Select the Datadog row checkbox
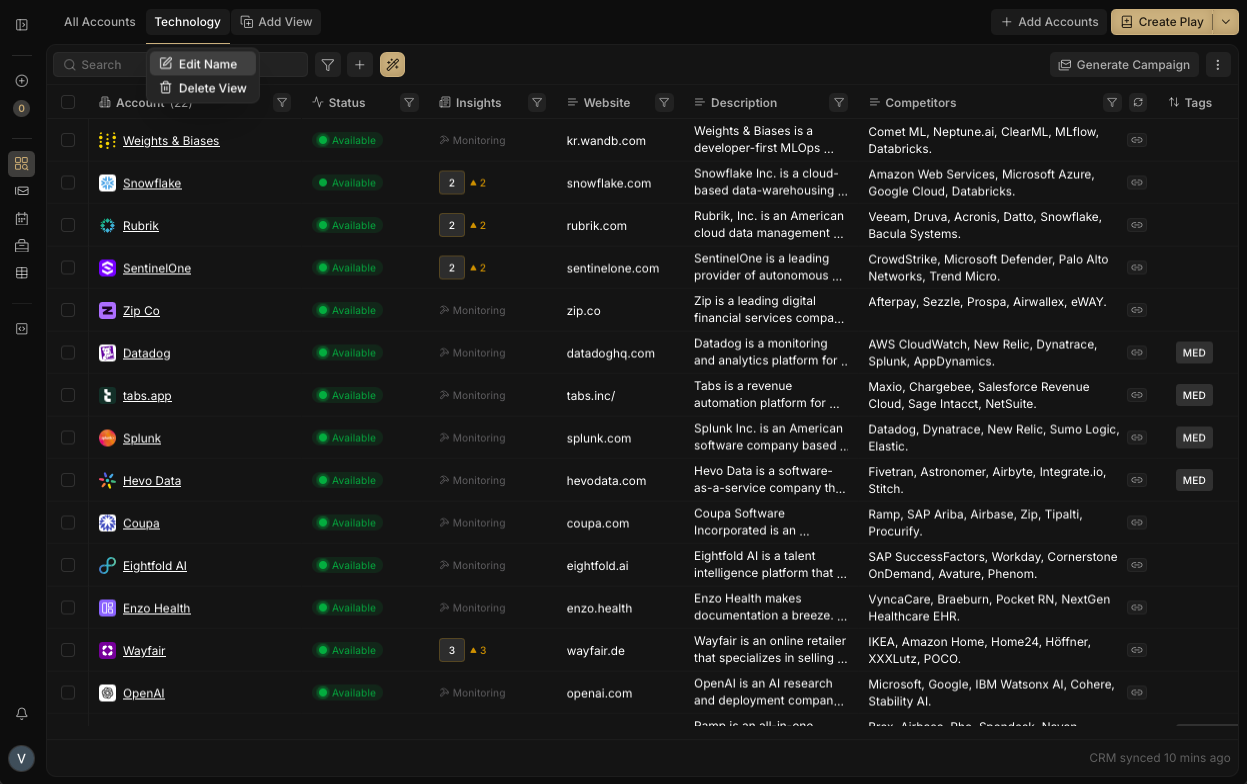 point(68,353)
